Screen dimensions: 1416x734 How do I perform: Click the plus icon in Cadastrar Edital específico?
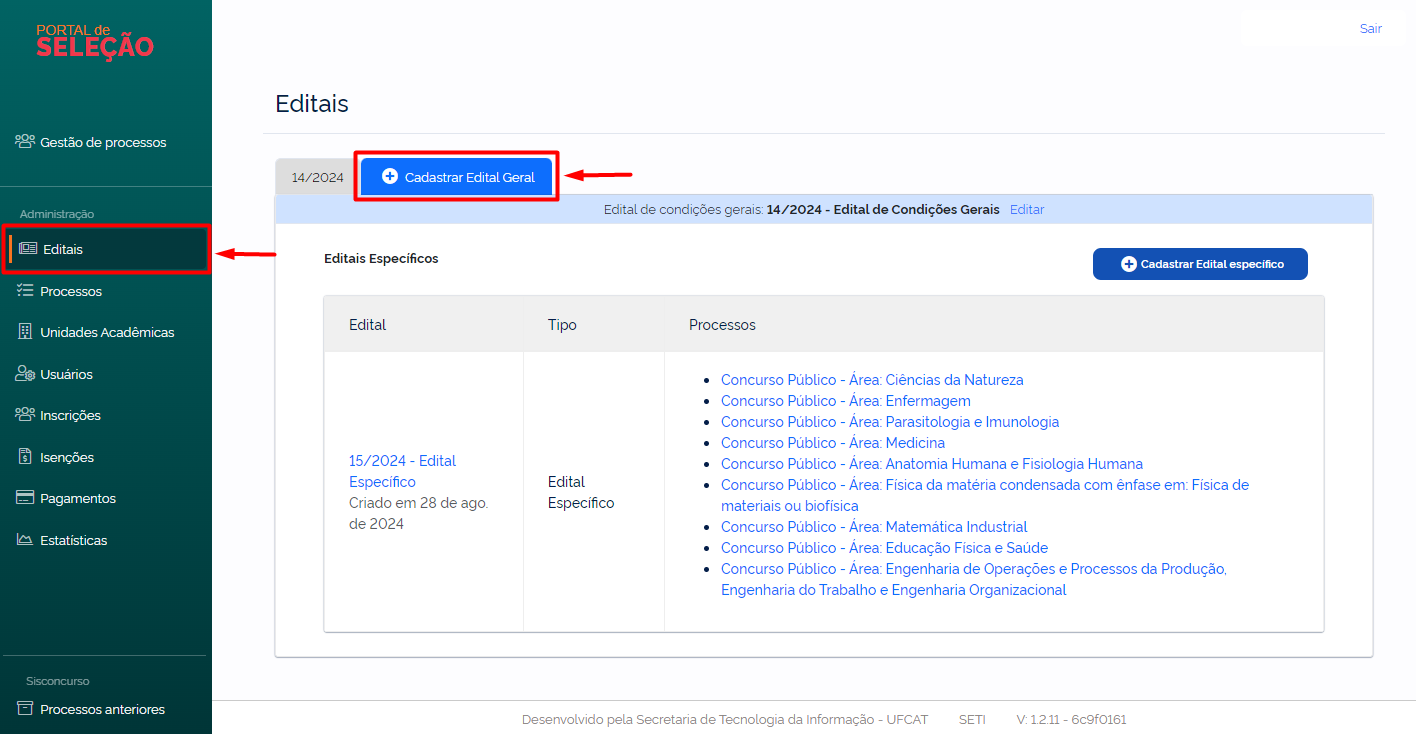(x=1129, y=264)
